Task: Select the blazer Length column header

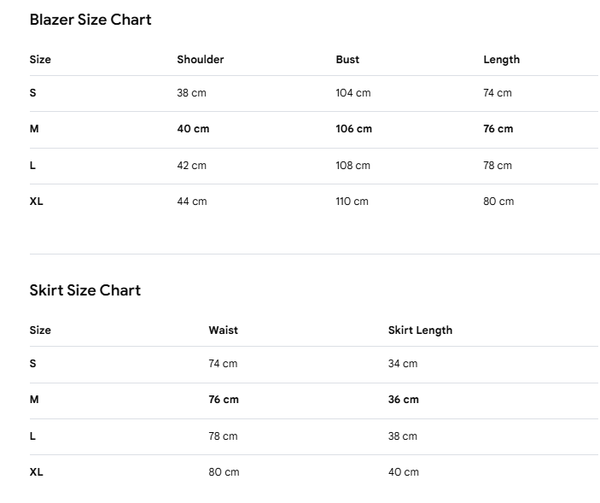Action: (x=501, y=60)
